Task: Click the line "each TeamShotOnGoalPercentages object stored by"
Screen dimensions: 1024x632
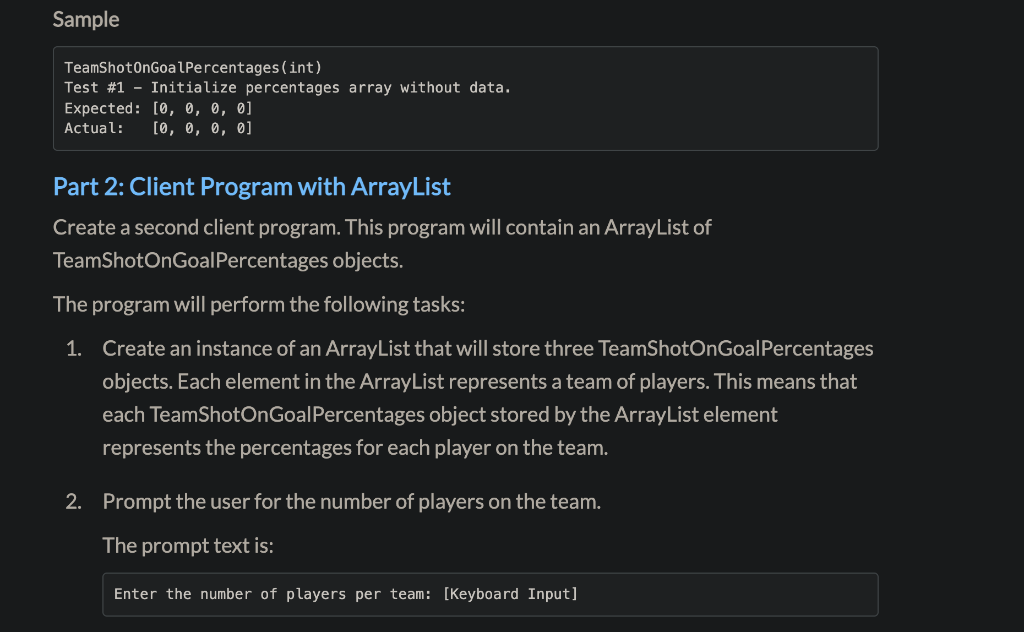Action: (x=440, y=415)
